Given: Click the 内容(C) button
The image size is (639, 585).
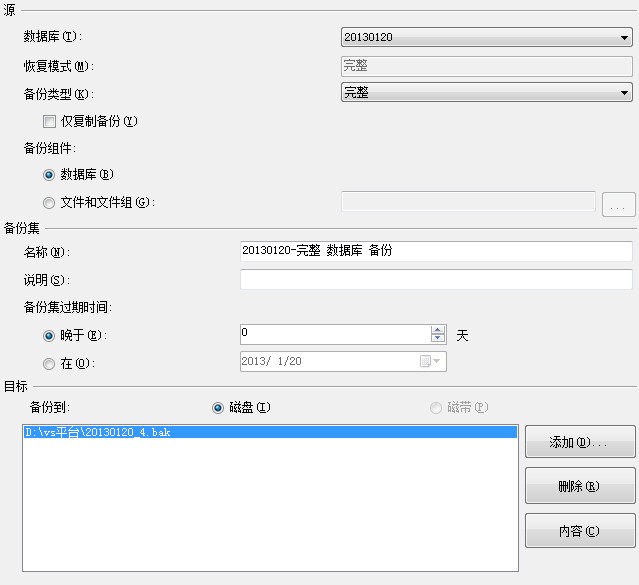Looking at the screenshot, I should [x=580, y=530].
